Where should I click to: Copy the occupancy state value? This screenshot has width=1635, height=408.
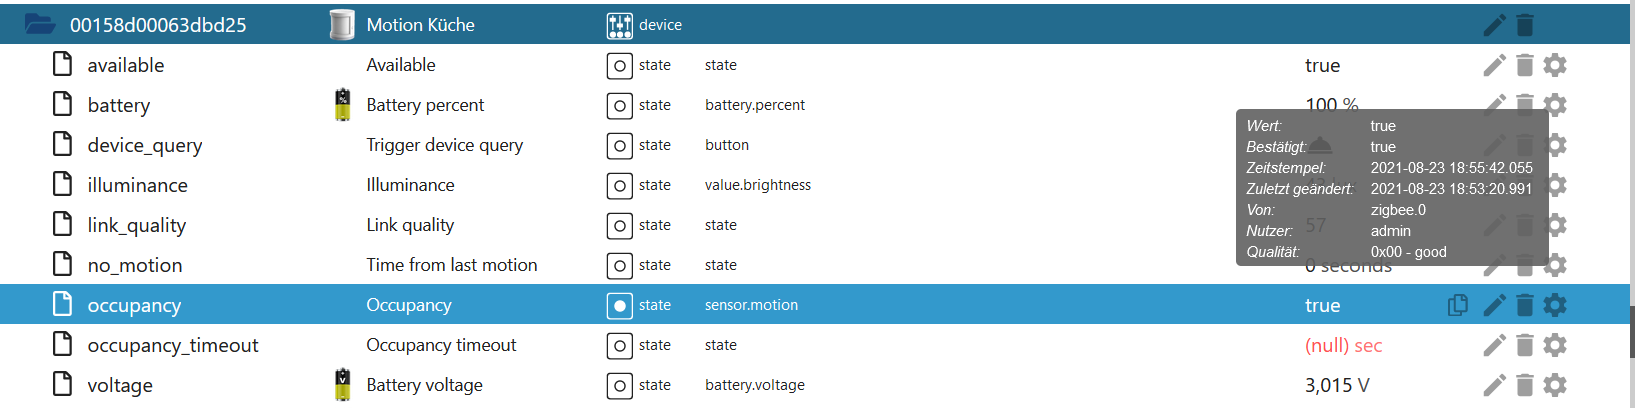point(1458,305)
